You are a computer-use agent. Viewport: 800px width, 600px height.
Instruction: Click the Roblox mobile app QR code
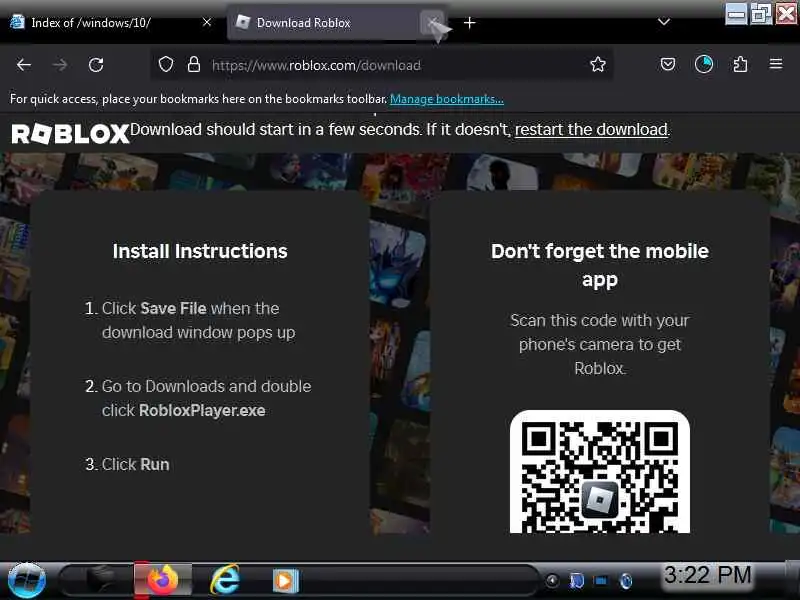599,472
